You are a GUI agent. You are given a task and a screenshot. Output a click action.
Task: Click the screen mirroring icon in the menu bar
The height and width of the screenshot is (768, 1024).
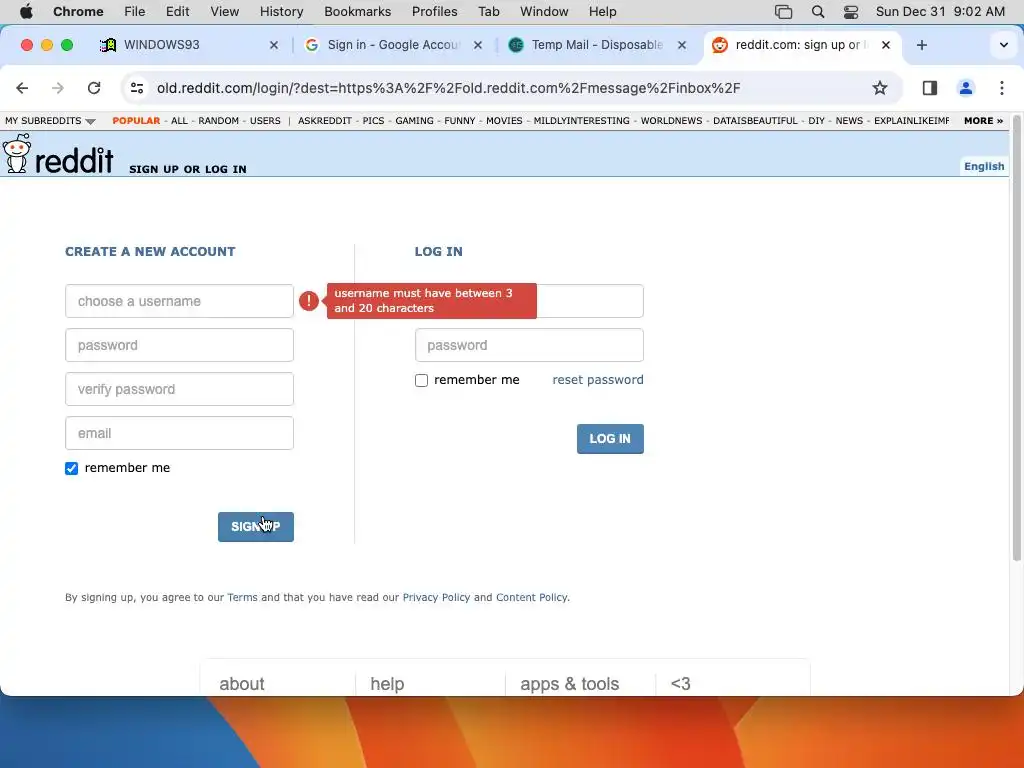783,11
